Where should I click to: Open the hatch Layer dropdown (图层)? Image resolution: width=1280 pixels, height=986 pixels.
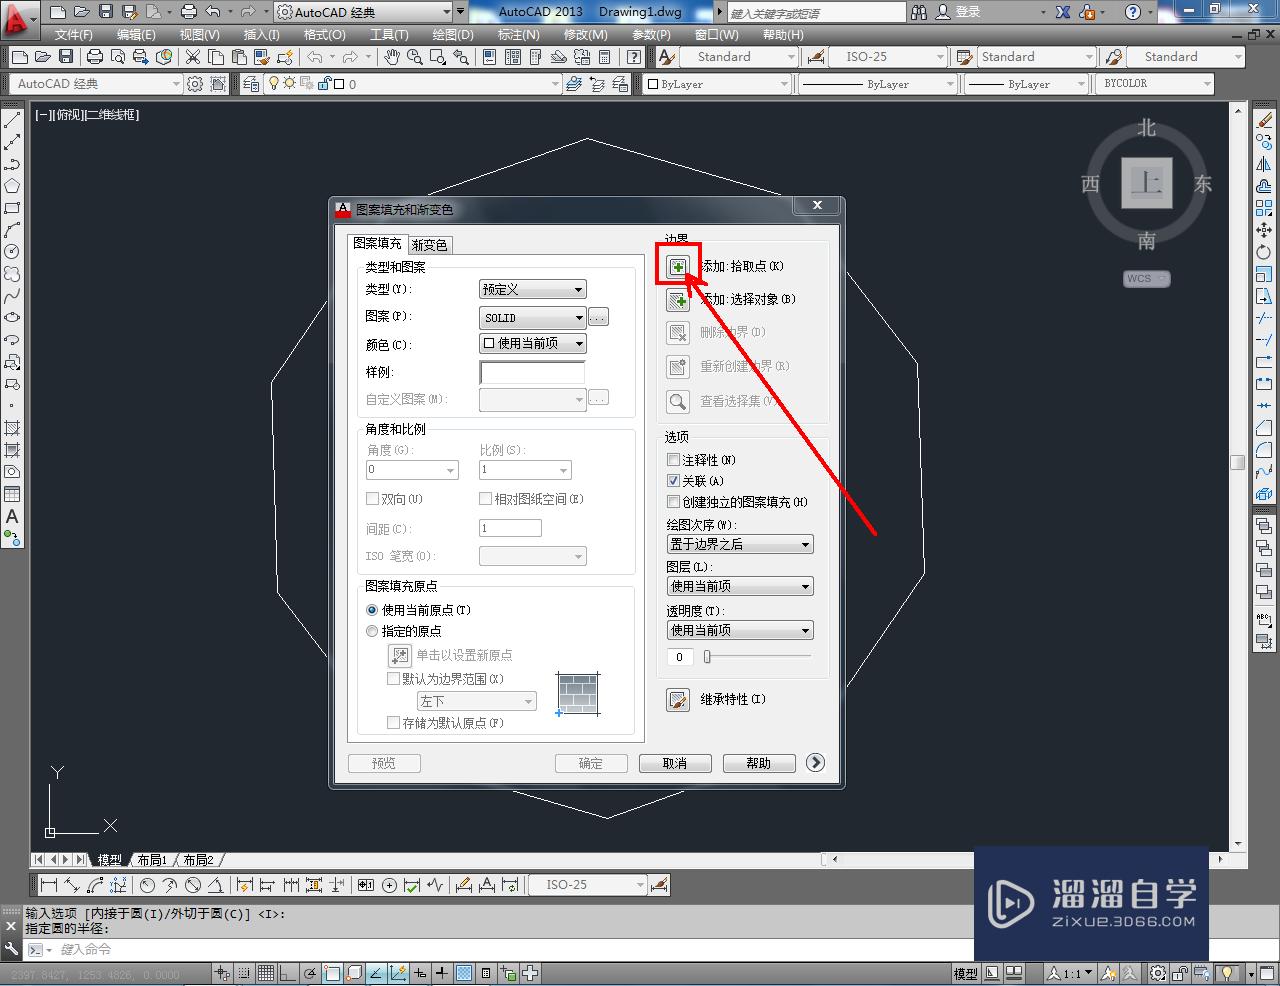tap(740, 586)
